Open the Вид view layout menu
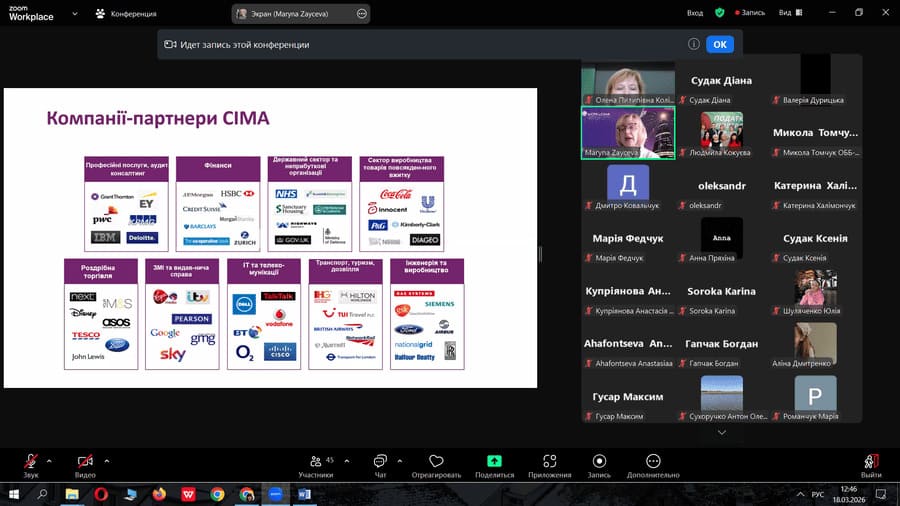Screen dimensions: 900x506 pos(789,13)
